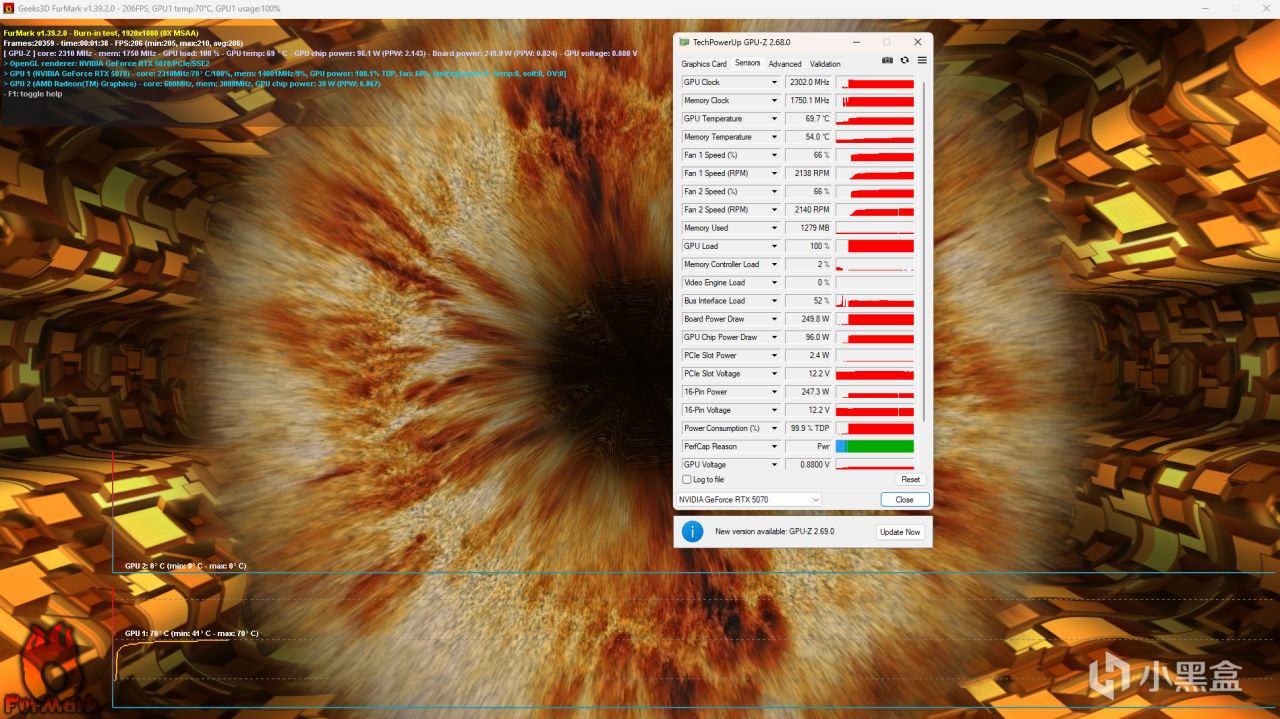
Task: Enable the Log to file checkbox
Action: (687, 479)
